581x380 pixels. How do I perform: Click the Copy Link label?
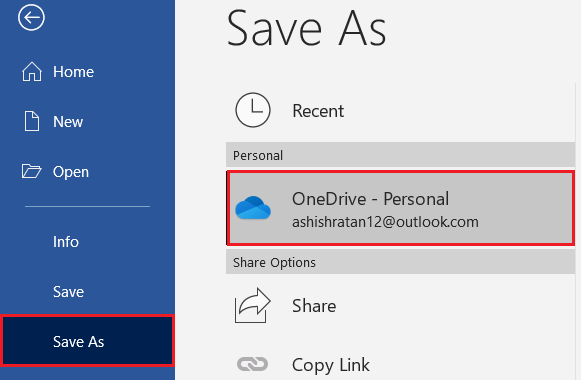(331, 365)
